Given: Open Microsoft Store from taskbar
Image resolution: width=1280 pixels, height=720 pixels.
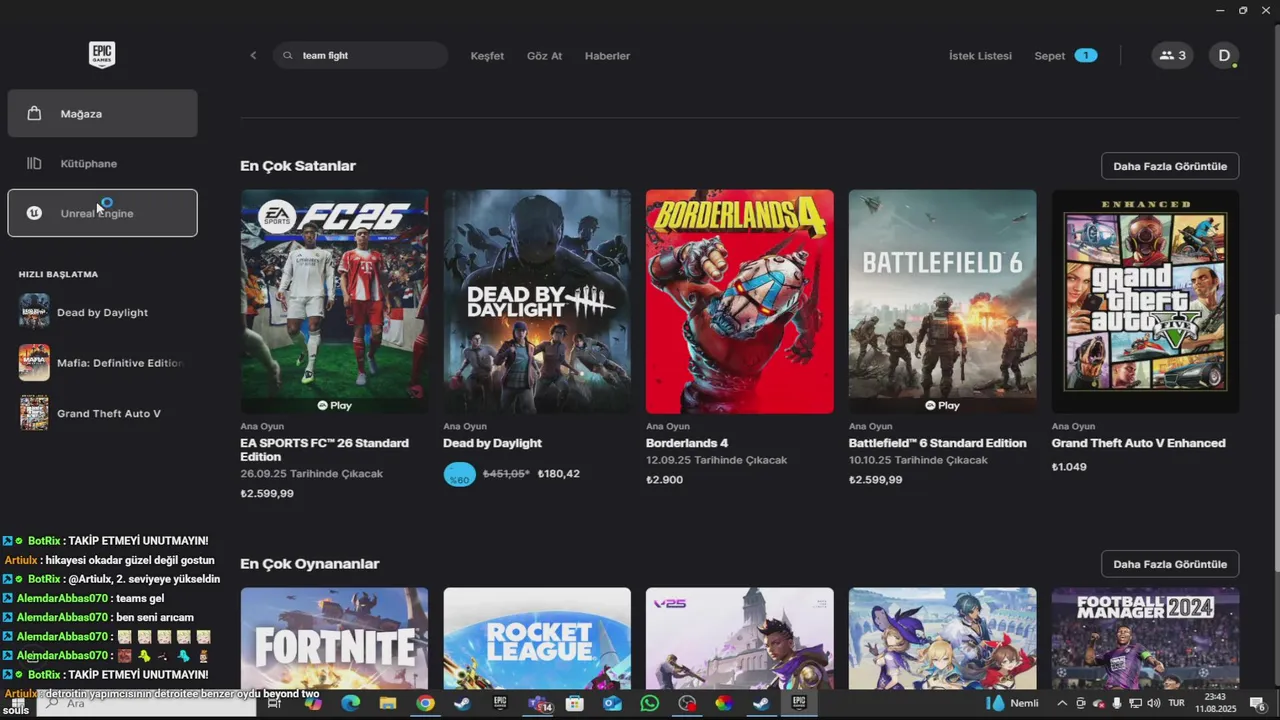Looking at the screenshot, I should tap(575, 703).
